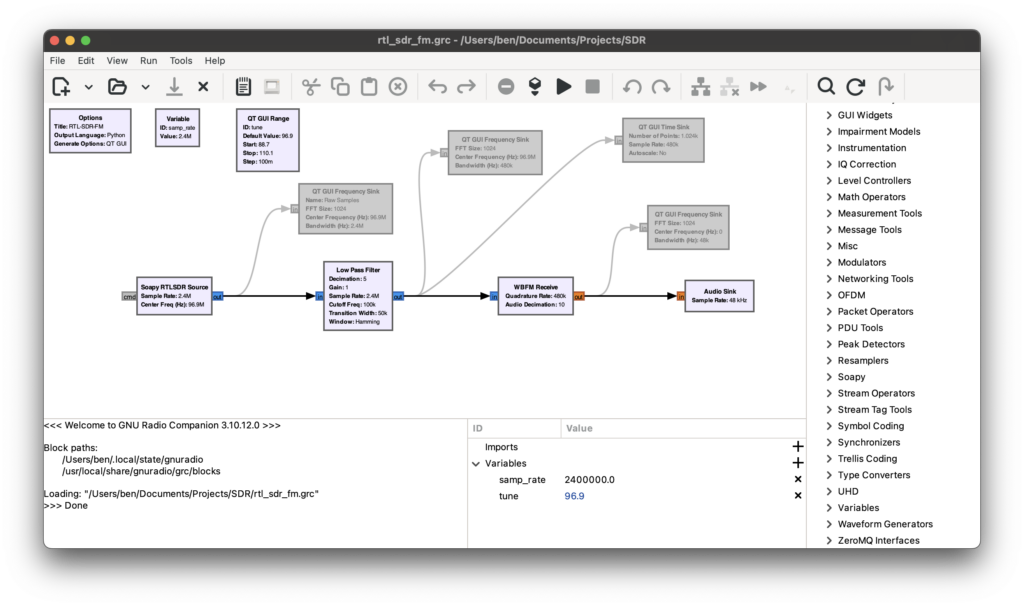This screenshot has width=1024, height=606.
Task: Click the Save flowgraph download icon
Action: pyautogui.click(x=174, y=87)
